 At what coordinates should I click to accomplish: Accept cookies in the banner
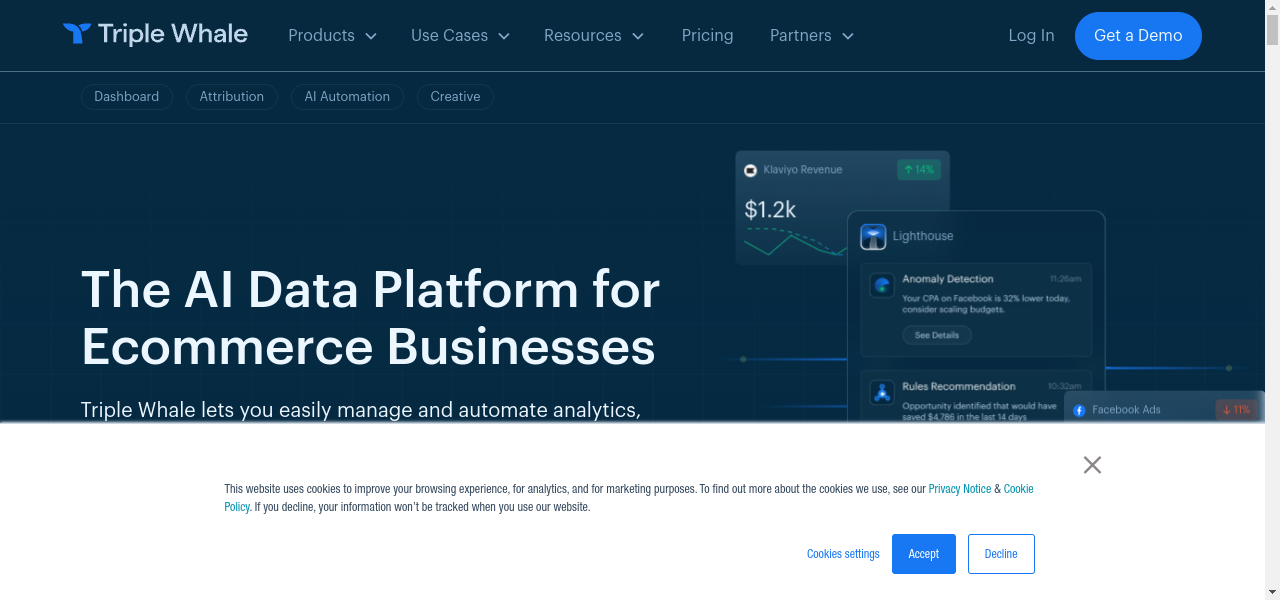(923, 554)
